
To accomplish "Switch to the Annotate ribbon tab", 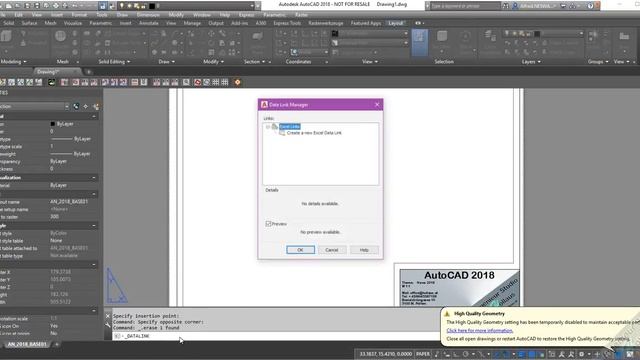I will click(149, 23).
